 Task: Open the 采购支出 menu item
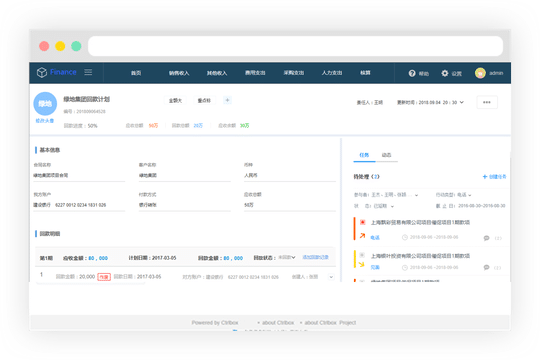tap(293, 73)
